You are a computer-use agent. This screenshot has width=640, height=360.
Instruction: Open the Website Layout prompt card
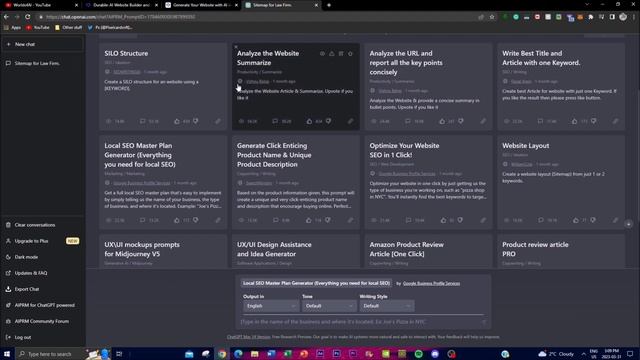coord(561,182)
